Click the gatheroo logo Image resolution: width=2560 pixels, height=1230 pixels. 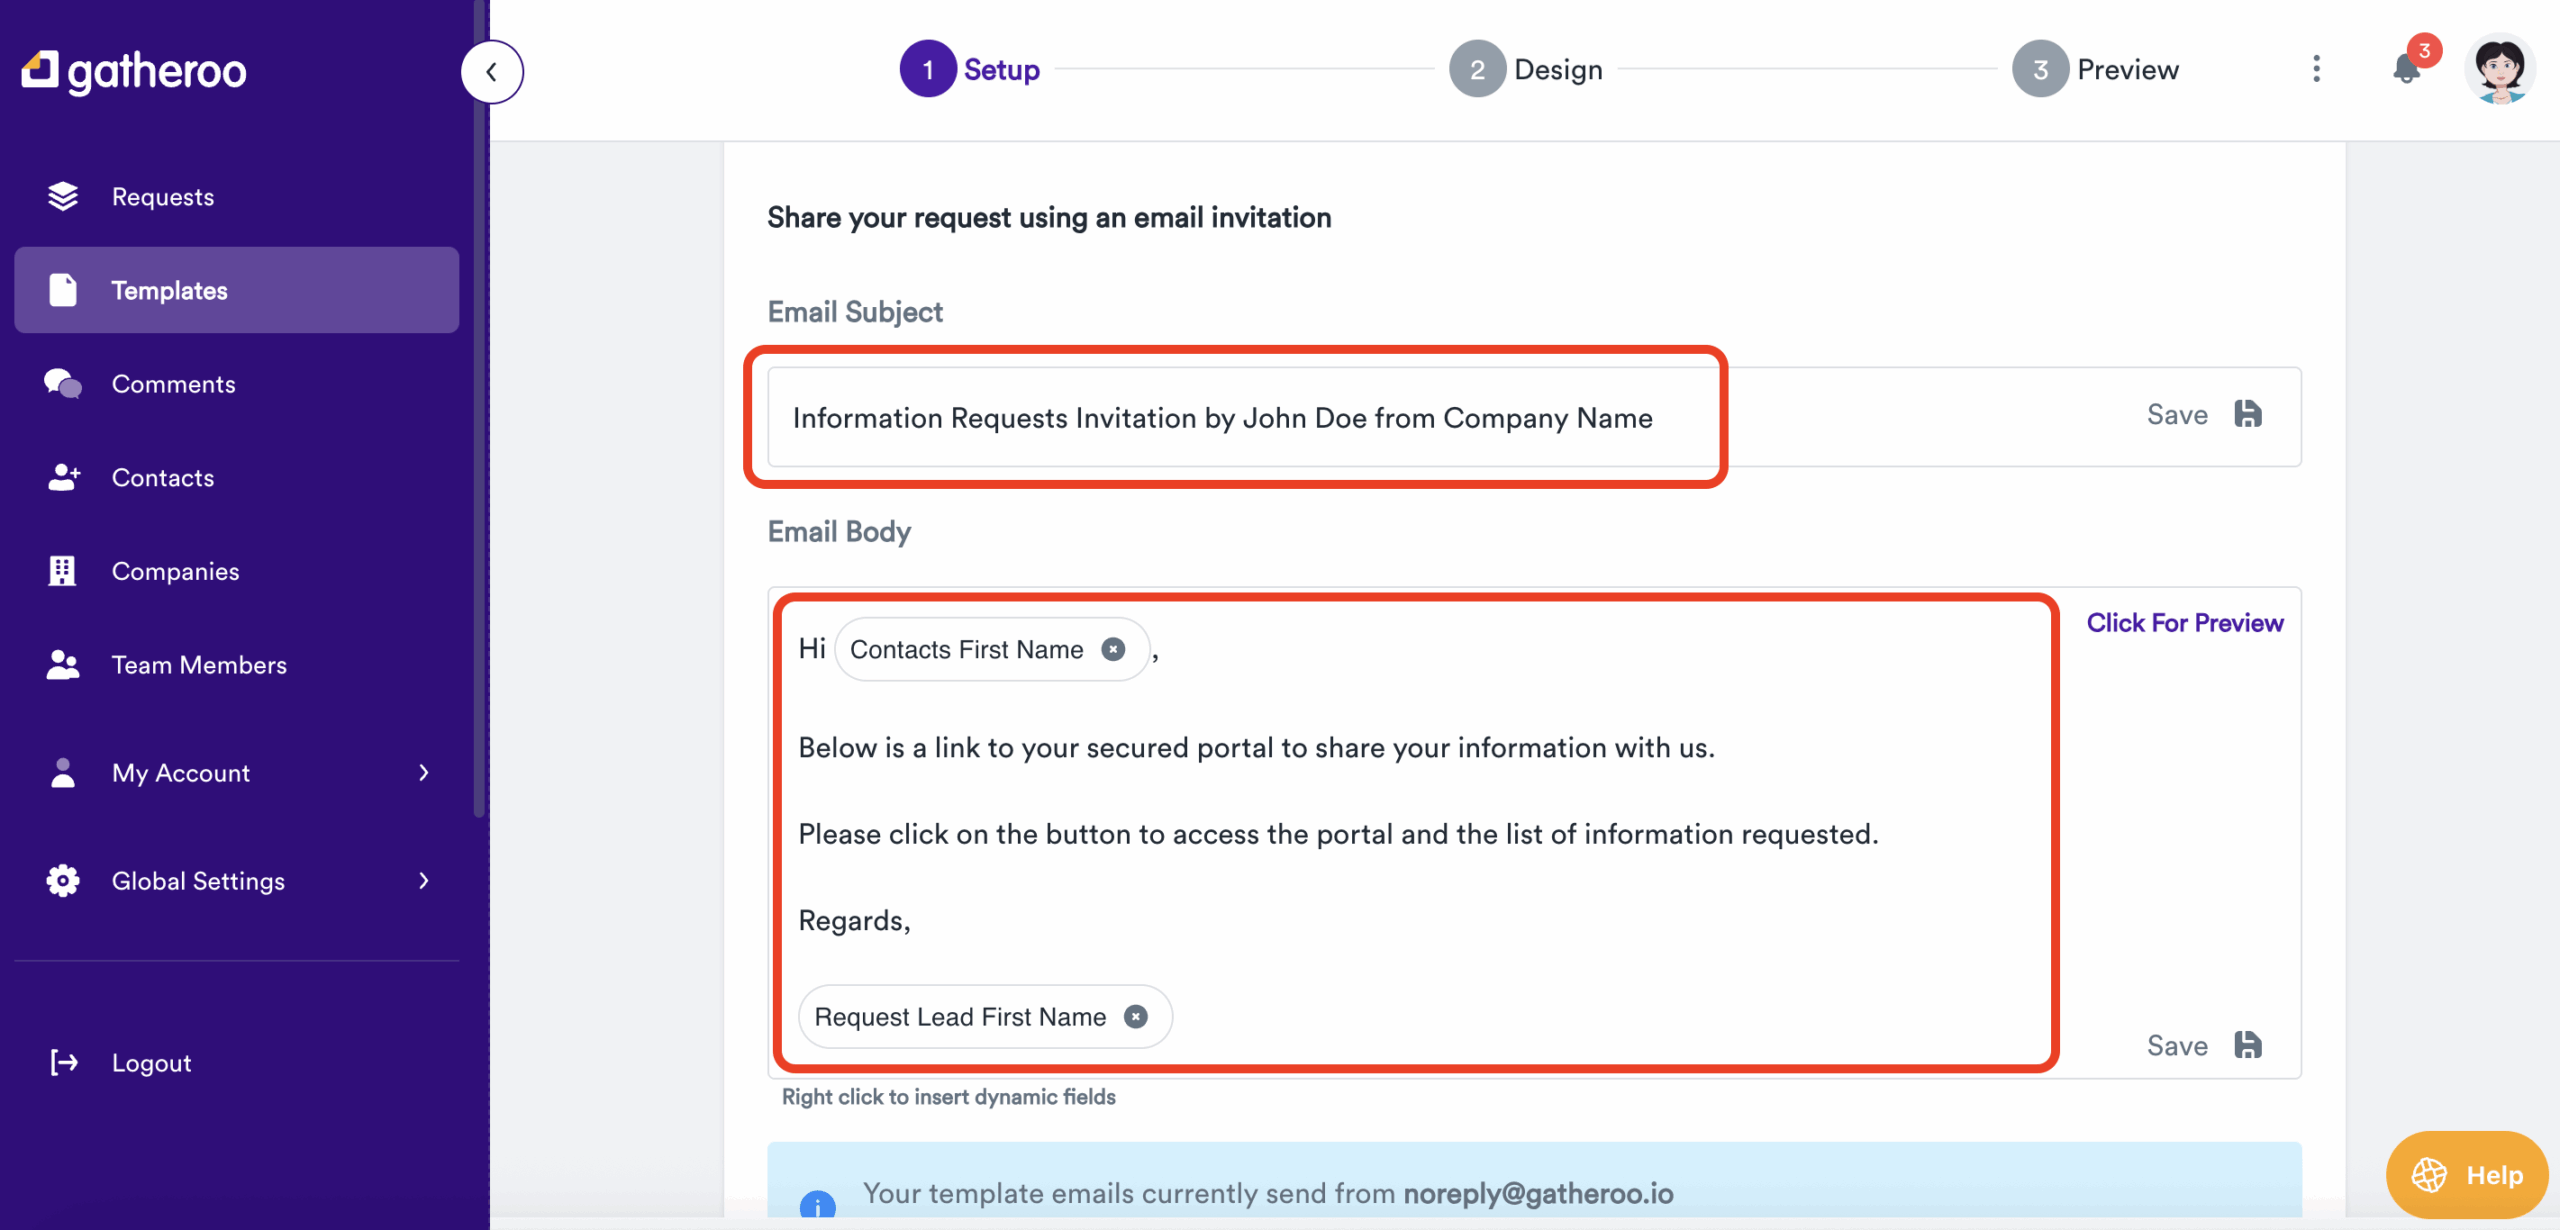[x=134, y=71]
